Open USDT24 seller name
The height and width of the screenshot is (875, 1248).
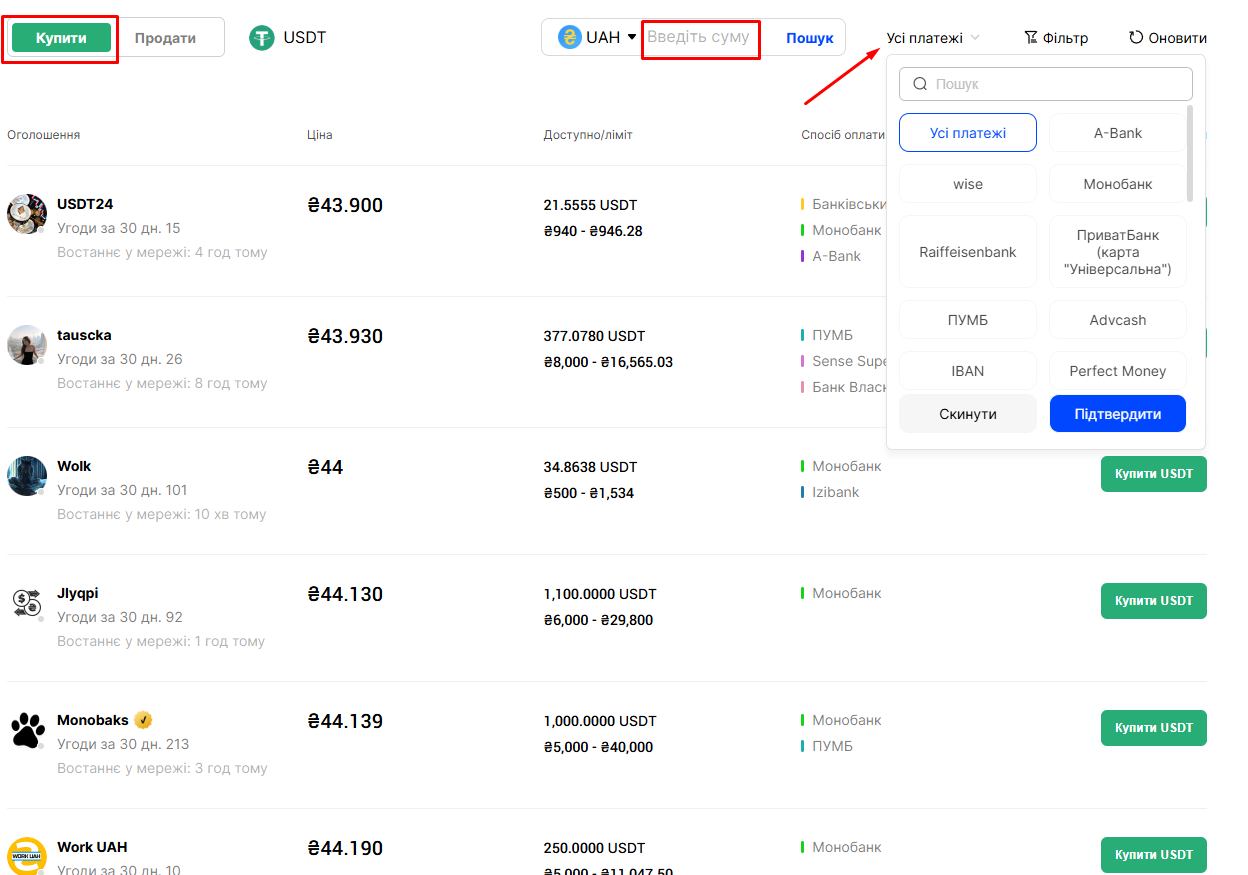(85, 204)
